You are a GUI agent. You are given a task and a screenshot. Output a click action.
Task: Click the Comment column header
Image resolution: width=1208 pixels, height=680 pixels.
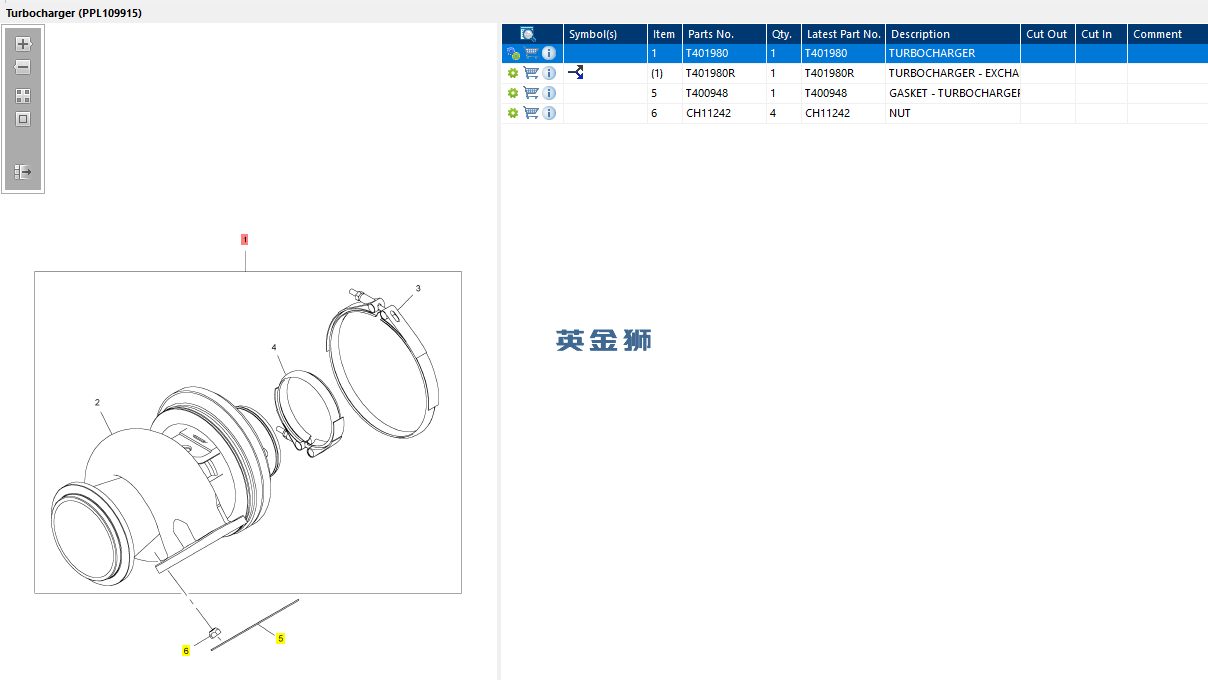pyautogui.click(x=1167, y=34)
